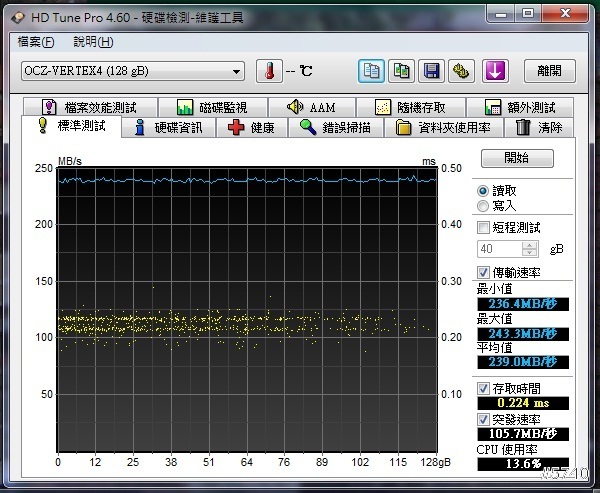Switch to the AAM tab
This screenshot has height=493, width=600.
[311, 107]
